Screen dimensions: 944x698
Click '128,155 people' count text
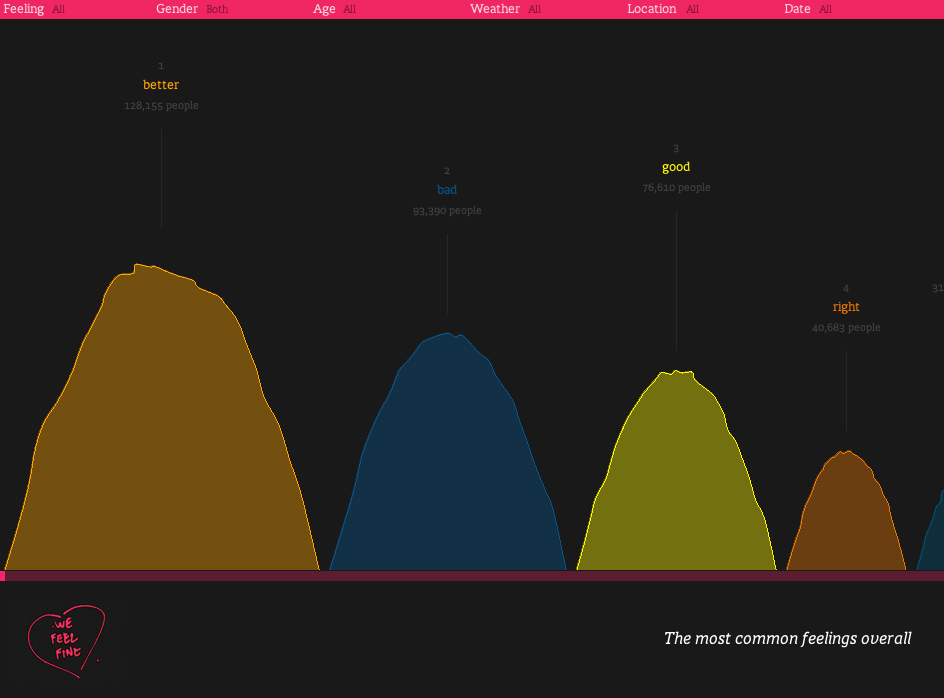click(161, 105)
